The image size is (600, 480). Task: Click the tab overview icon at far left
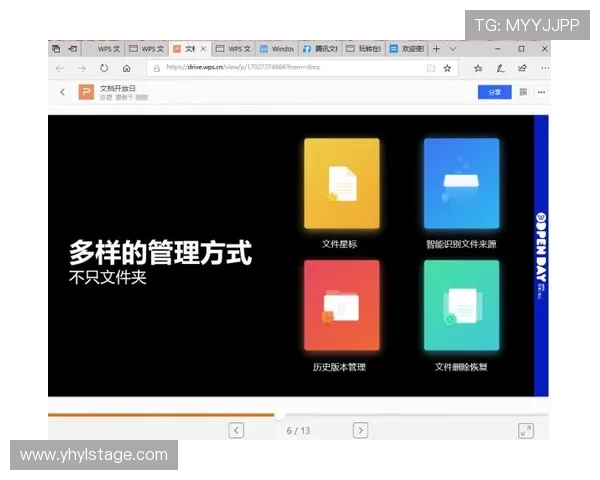56,49
